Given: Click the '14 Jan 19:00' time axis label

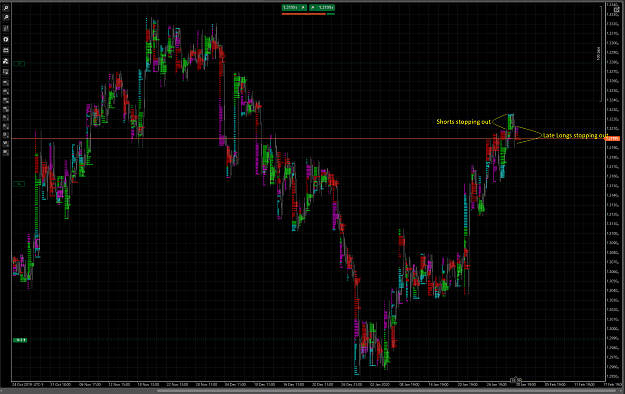Looking at the screenshot, I should click(x=438, y=385).
